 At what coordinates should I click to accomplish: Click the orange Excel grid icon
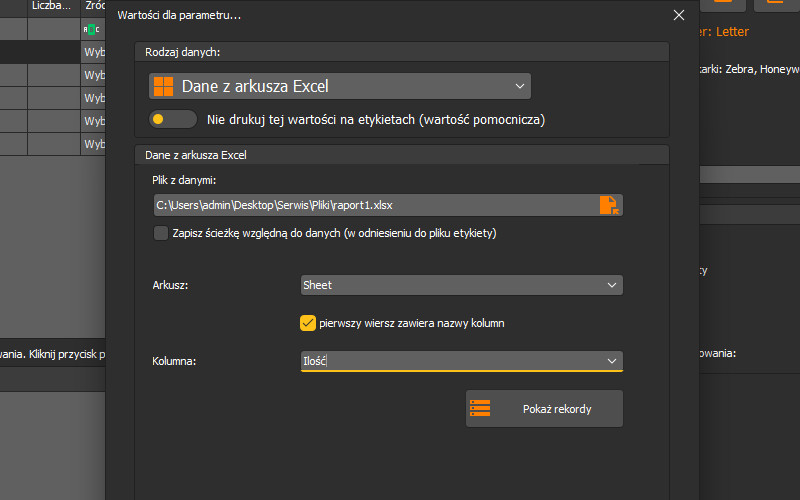[x=163, y=87]
